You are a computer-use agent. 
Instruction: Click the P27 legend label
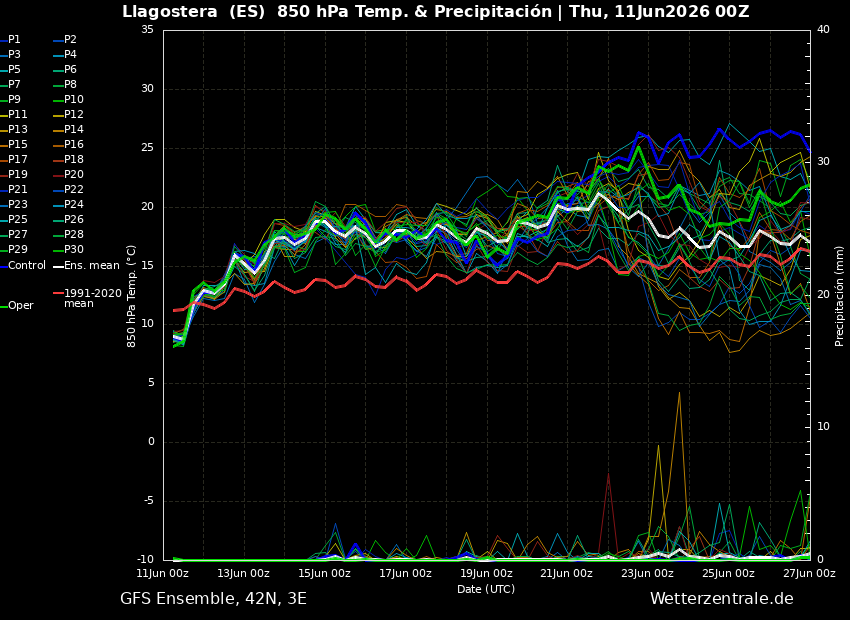click(17, 235)
